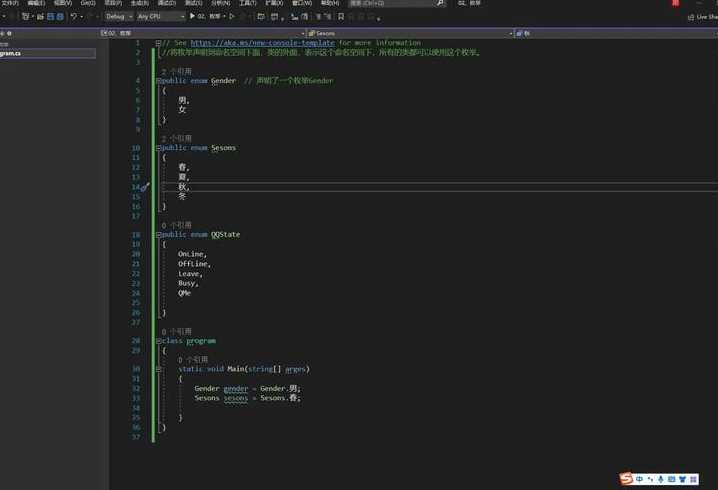Click the green Start debugging play button
Screen dimensions: 718x490
pyautogui.click(x=192, y=16)
